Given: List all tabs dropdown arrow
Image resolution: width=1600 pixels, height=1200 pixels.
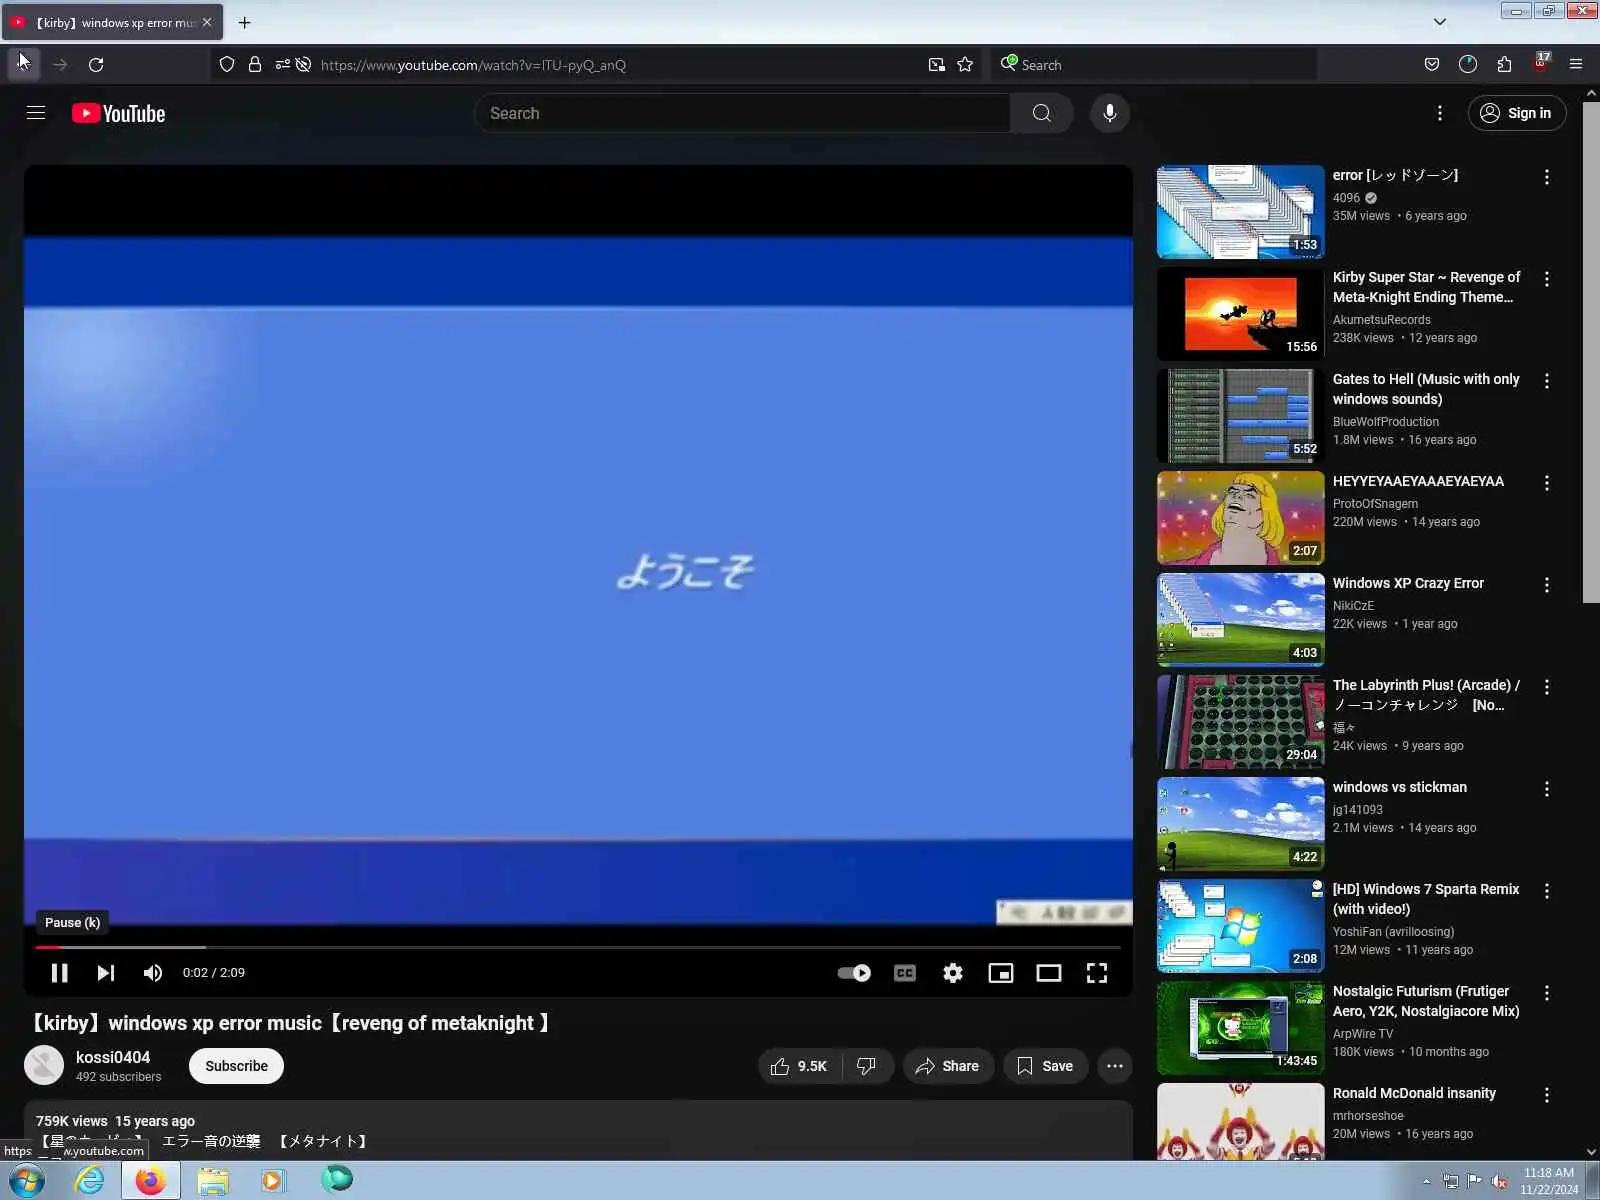Looking at the screenshot, I should [1440, 22].
